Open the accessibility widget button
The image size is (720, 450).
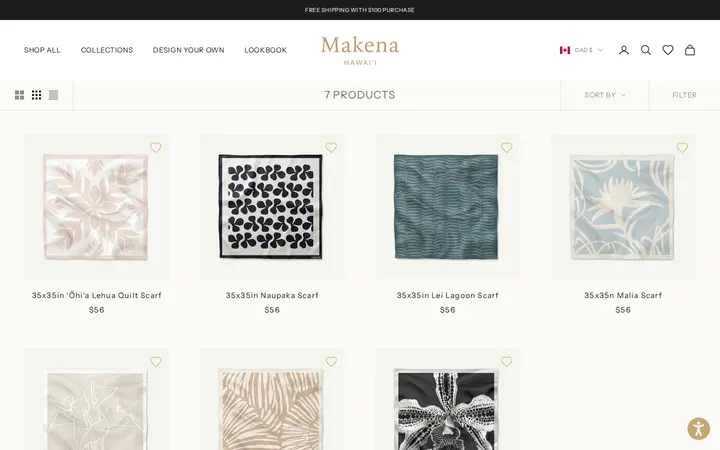point(698,429)
